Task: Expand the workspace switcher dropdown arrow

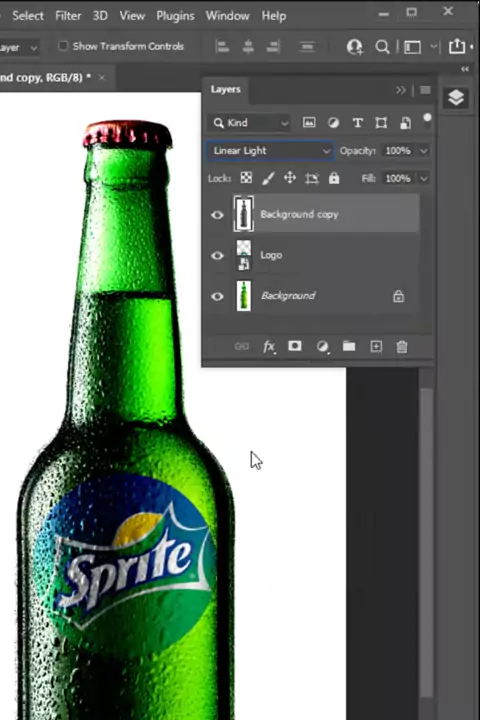Action: 434,47
